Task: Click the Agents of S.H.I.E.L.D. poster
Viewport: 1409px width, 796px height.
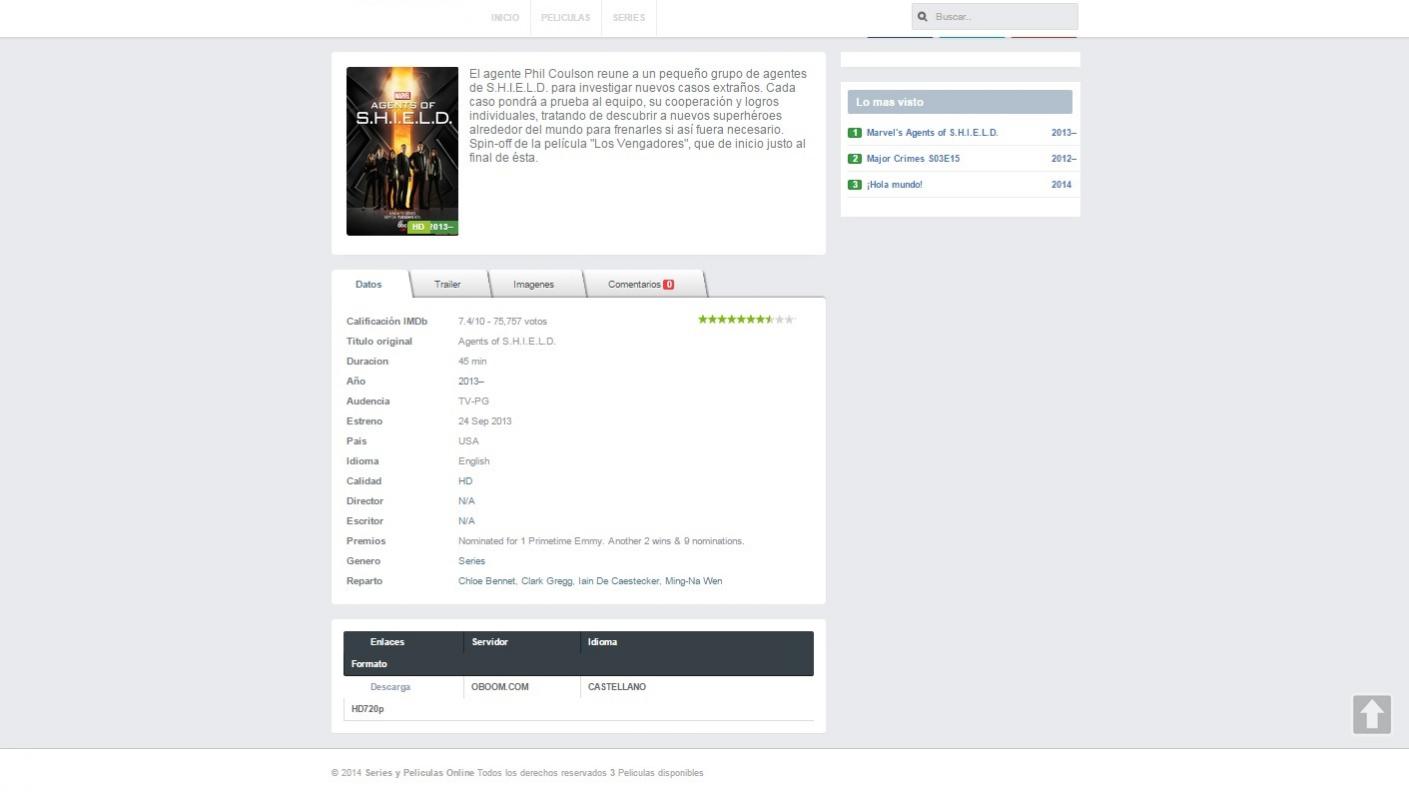Action: coord(402,151)
